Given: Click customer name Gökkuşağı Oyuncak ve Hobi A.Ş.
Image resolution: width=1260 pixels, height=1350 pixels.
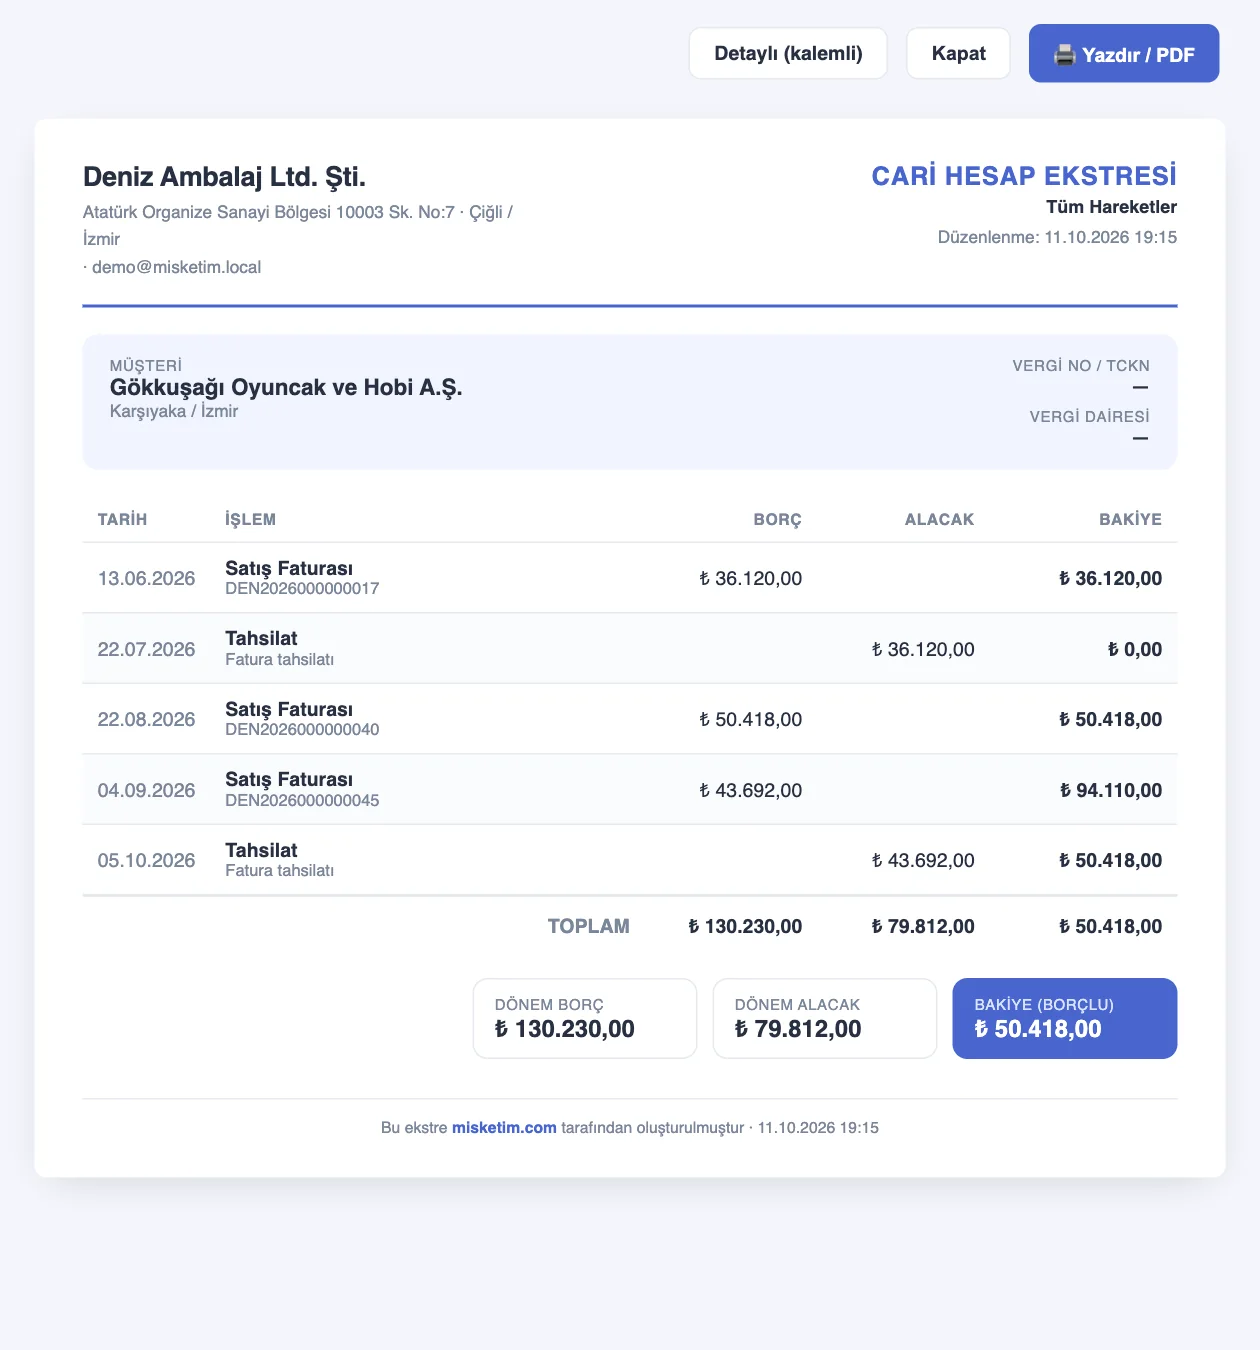Looking at the screenshot, I should point(286,387).
